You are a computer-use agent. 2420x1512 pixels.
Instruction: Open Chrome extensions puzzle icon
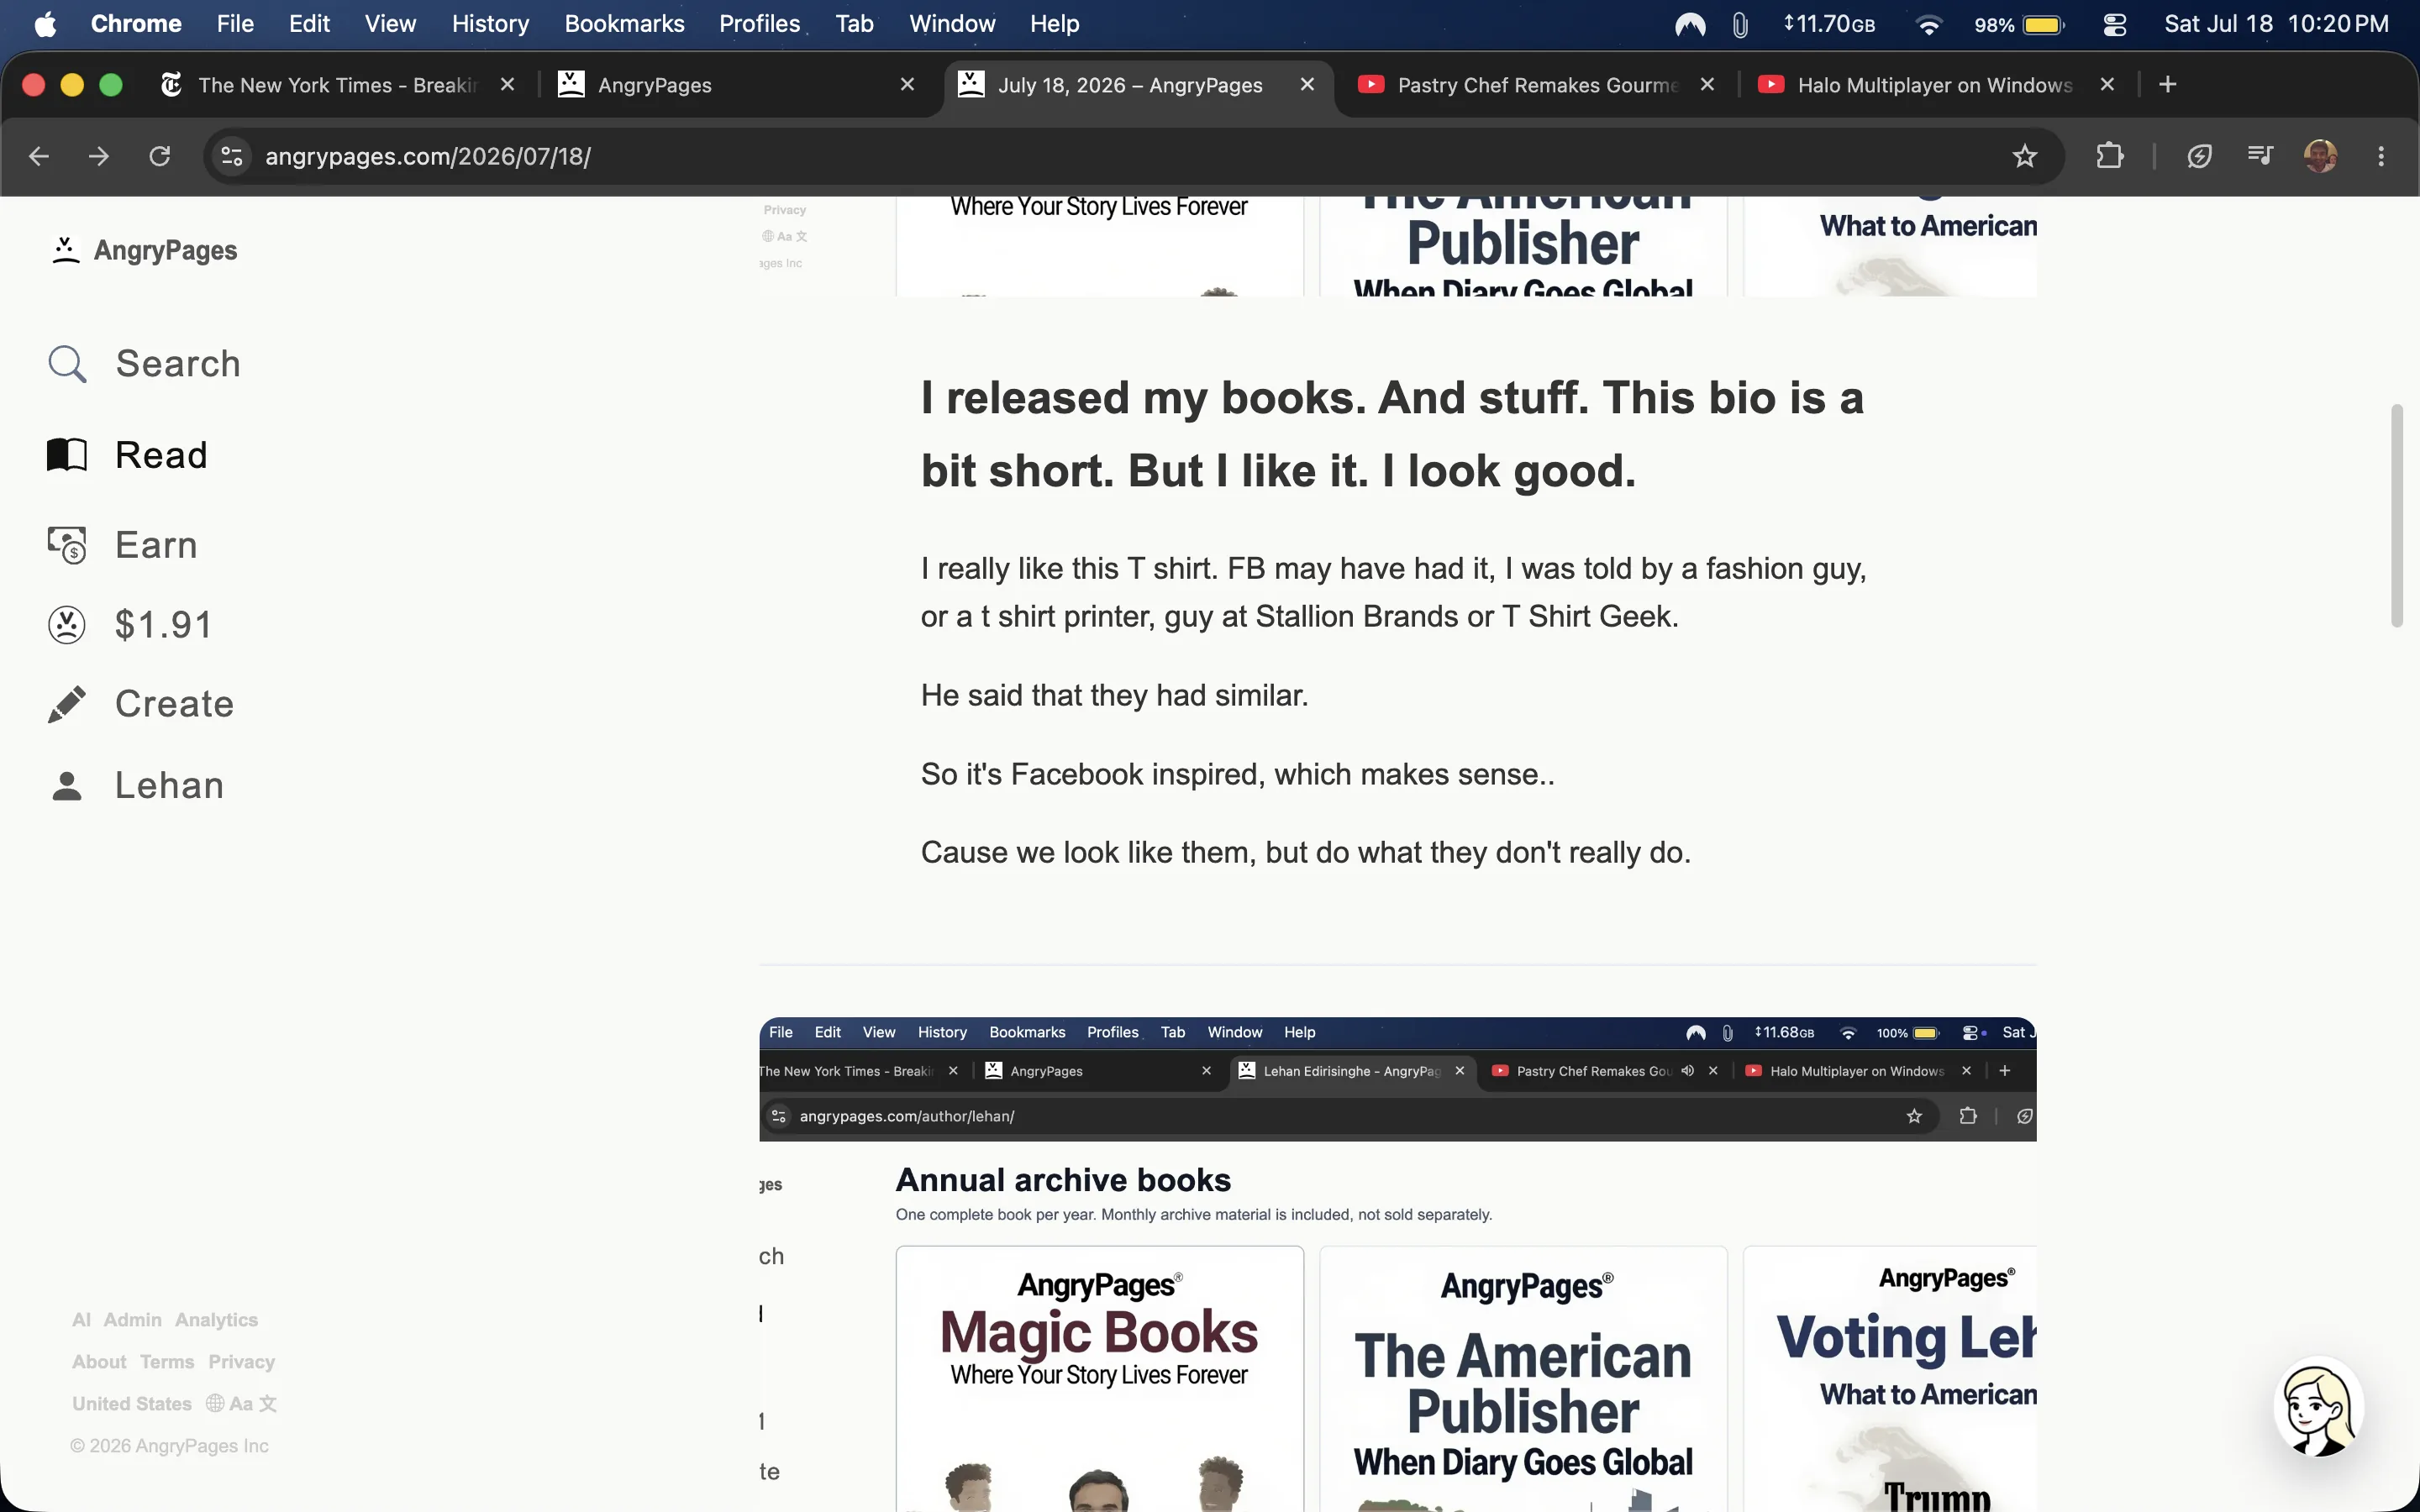point(2109,156)
